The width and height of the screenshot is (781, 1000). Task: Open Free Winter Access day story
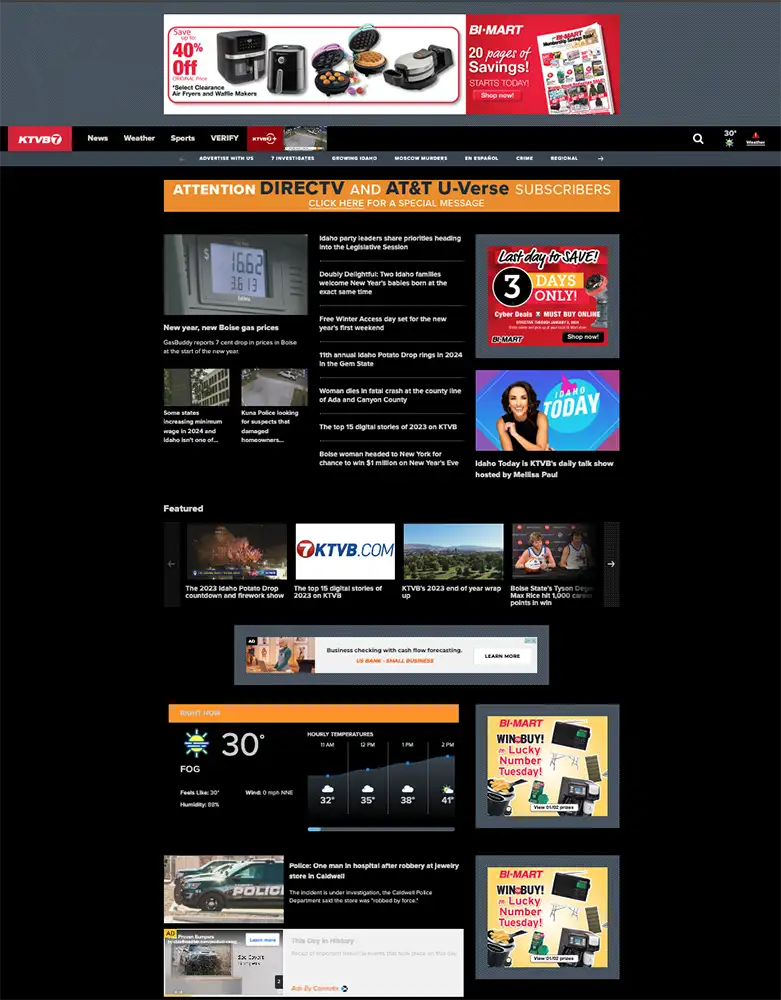pos(383,323)
